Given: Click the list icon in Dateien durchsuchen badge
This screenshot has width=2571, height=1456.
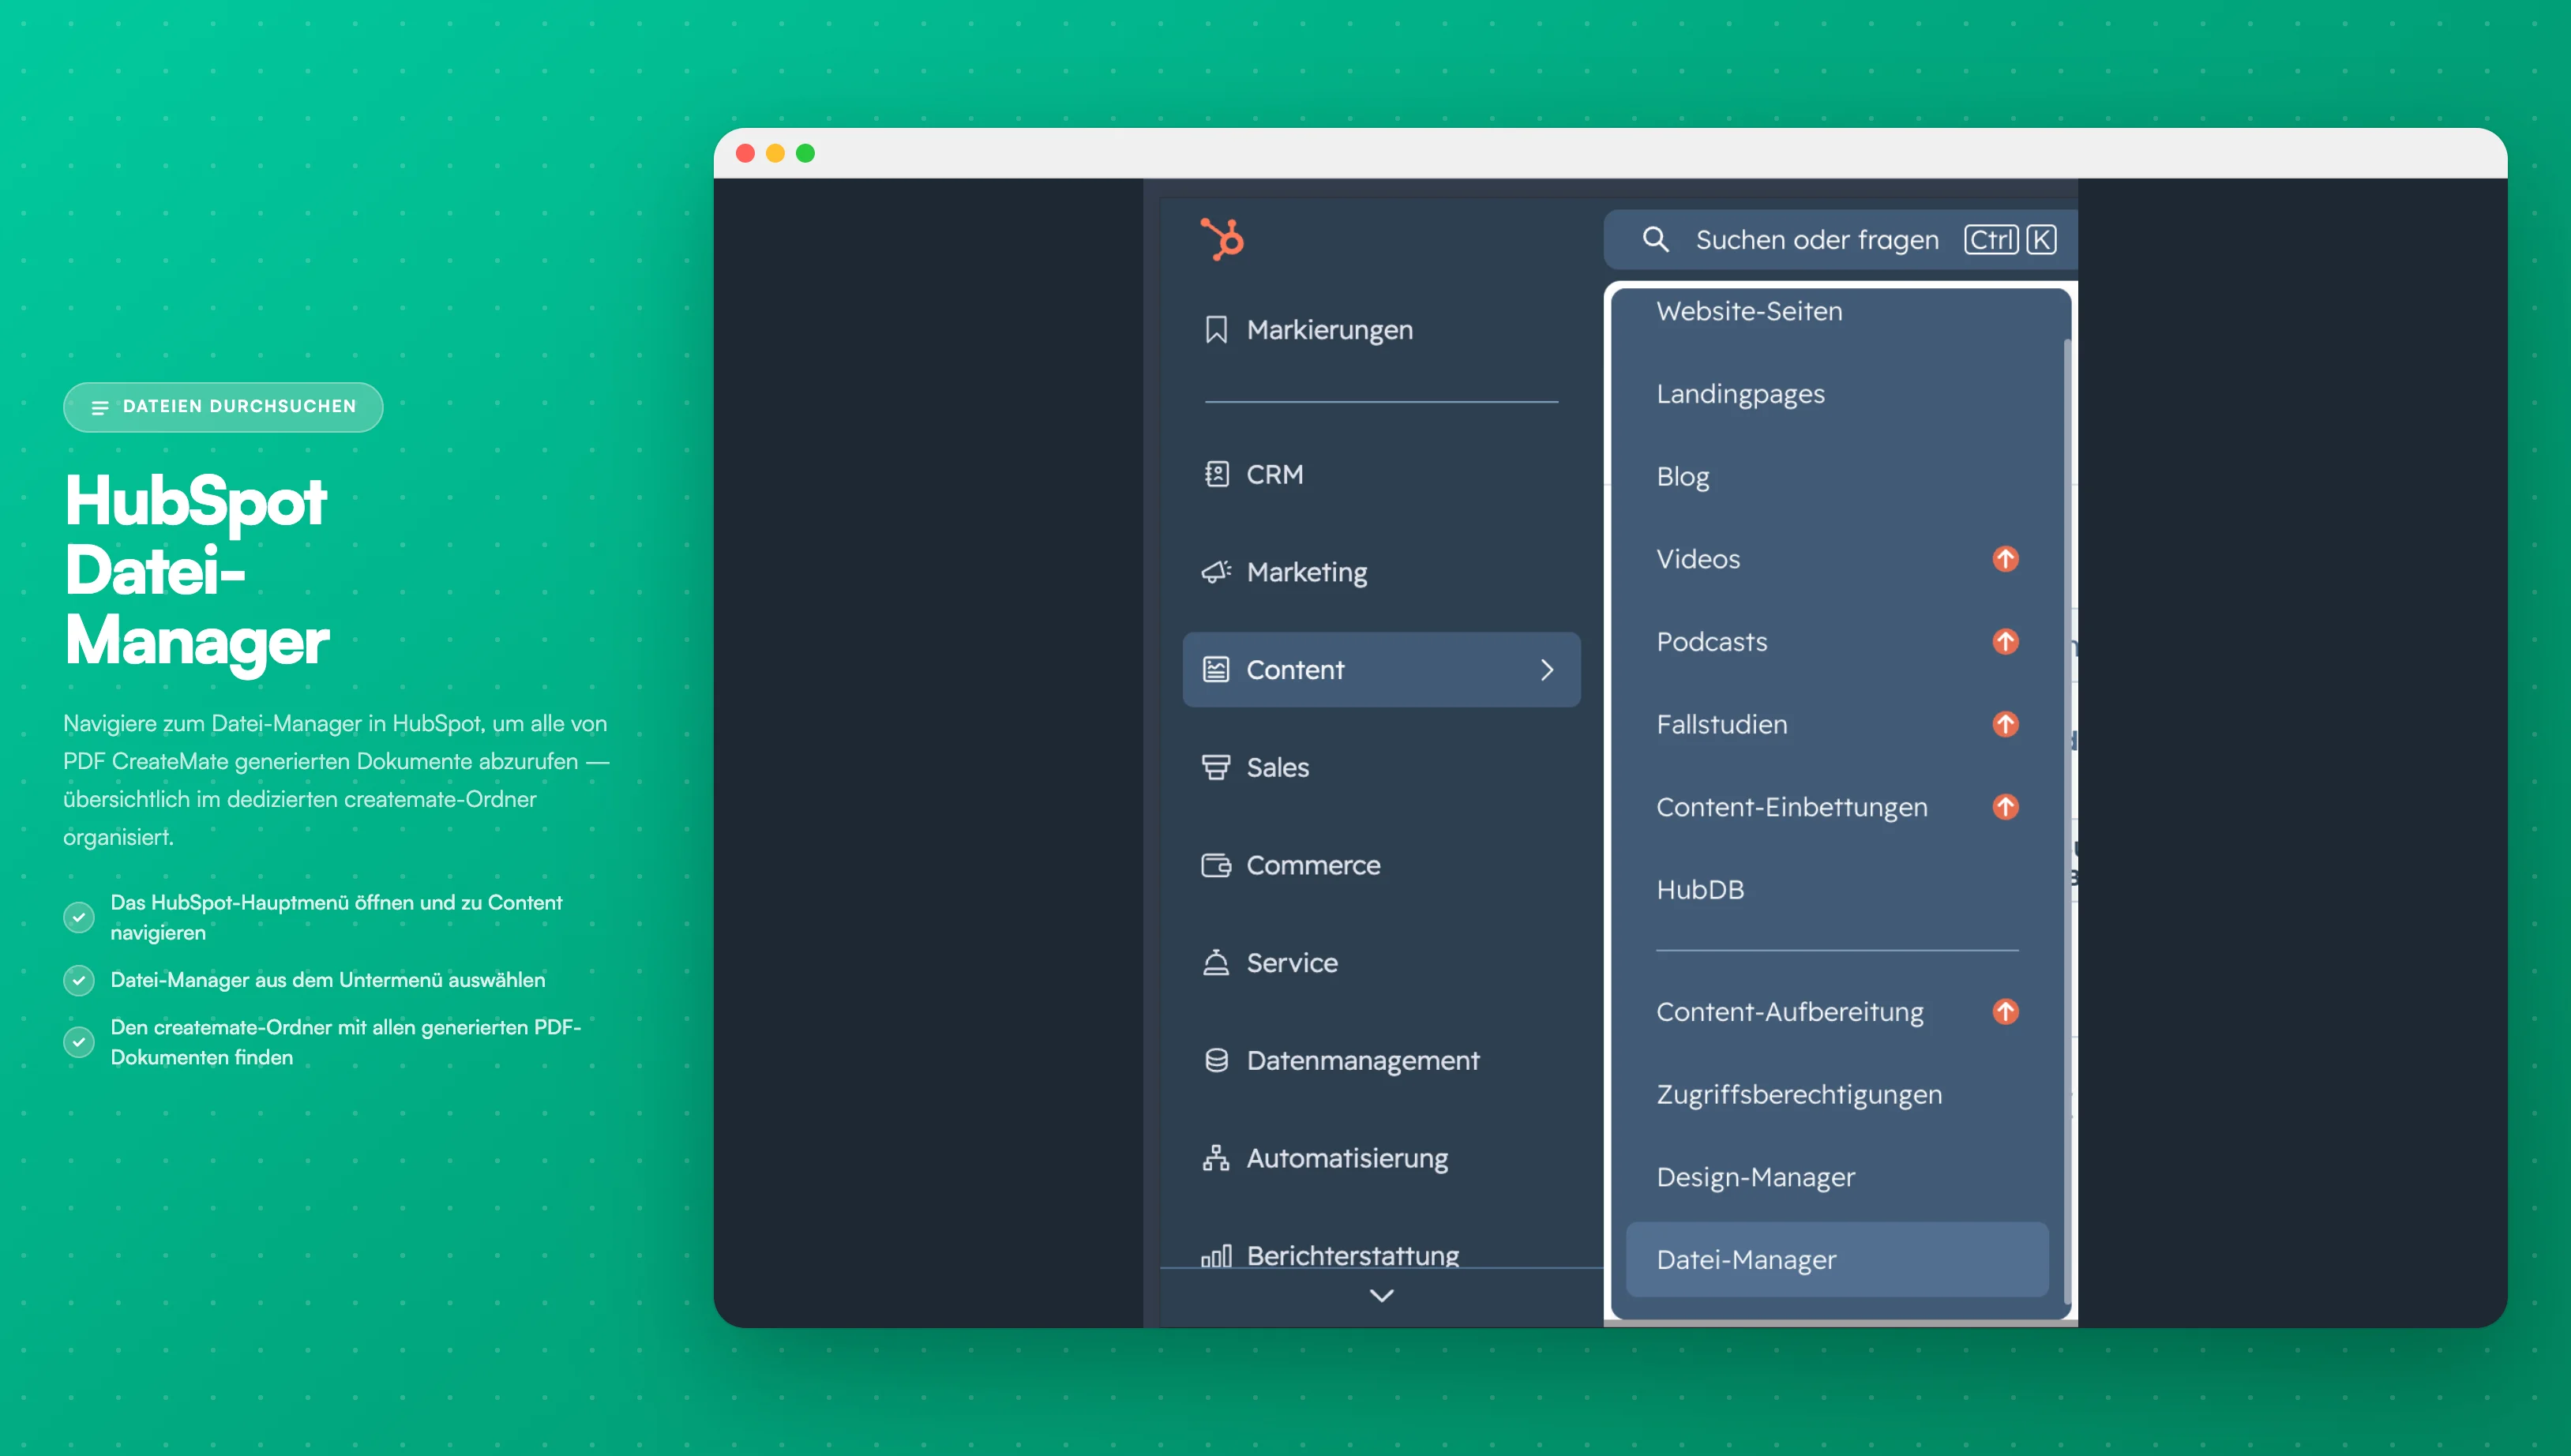Looking at the screenshot, I should pyautogui.click(x=100, y=407).
